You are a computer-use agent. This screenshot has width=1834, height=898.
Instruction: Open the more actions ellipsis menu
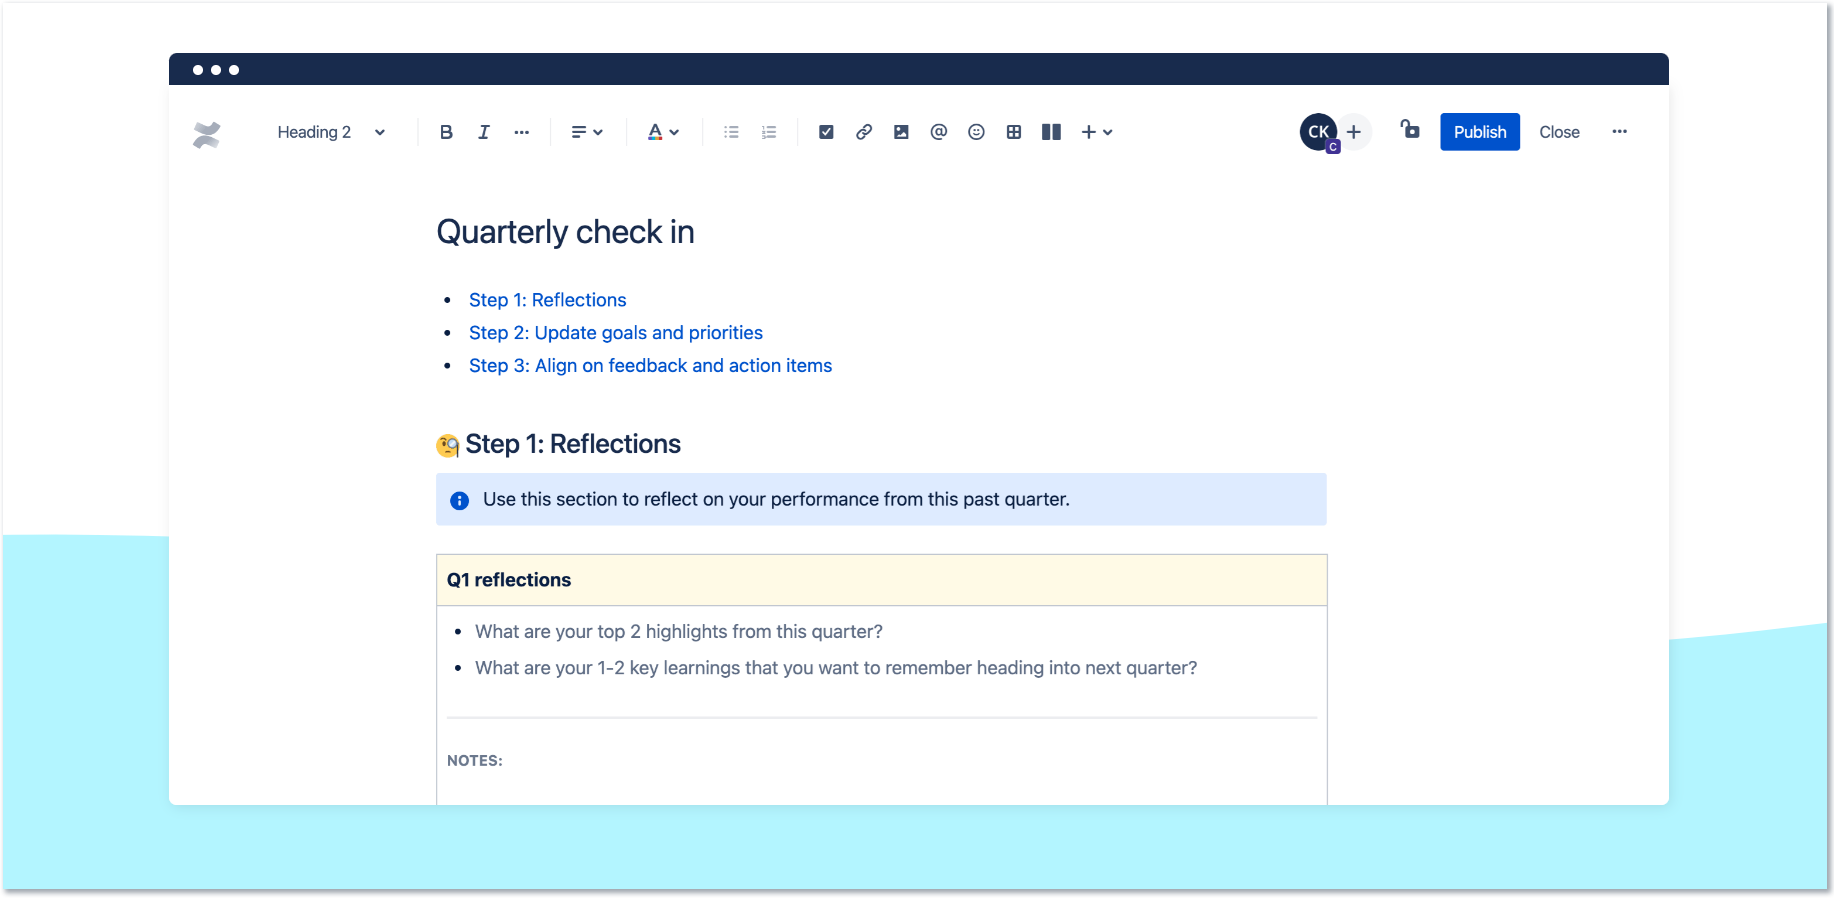(1620, 132)
